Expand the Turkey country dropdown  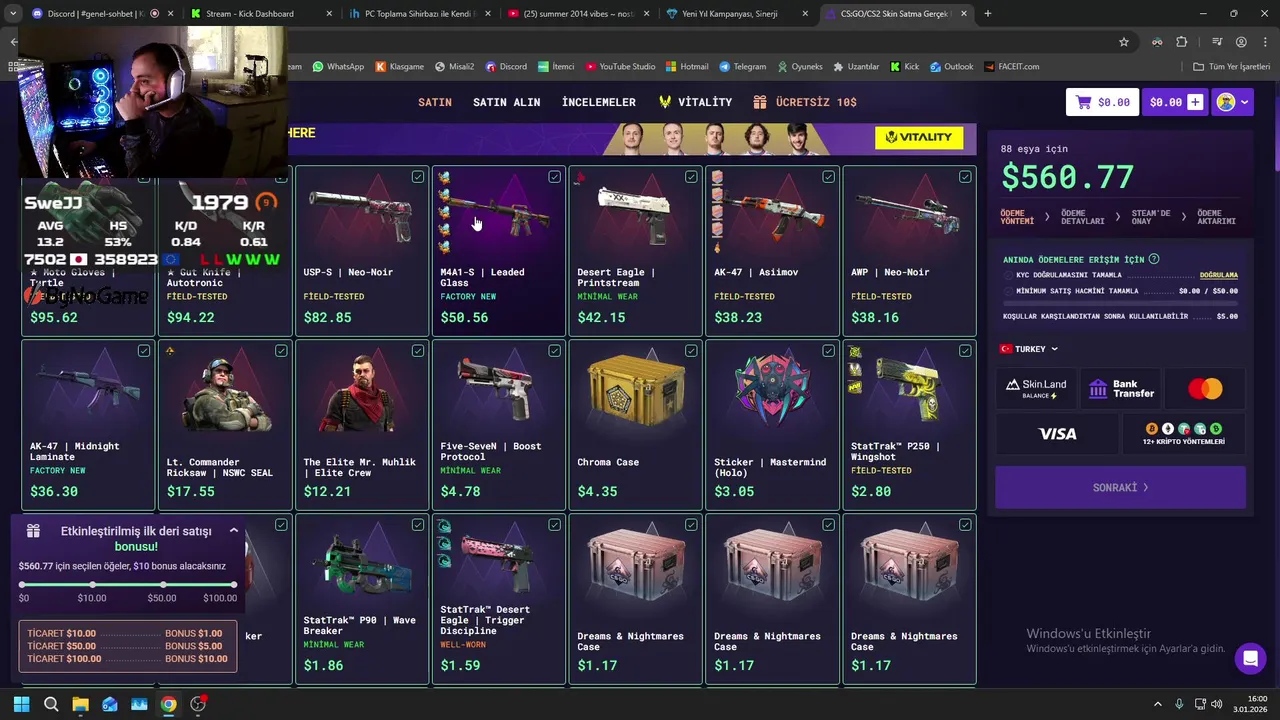(x=1029, y=349)
